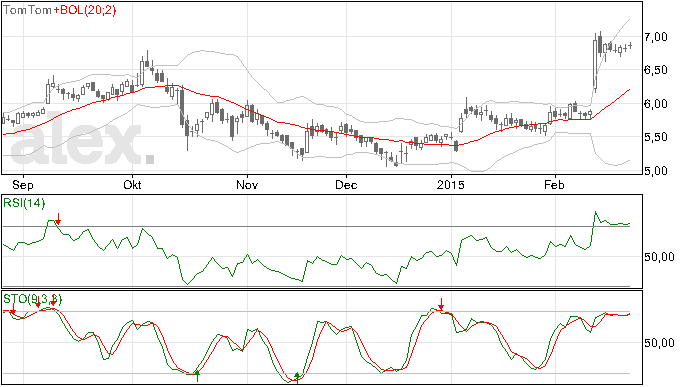Click the leftmost red arrow in stochastic panel
This screenshot has height=387, width=690.
tap(13, 309)
